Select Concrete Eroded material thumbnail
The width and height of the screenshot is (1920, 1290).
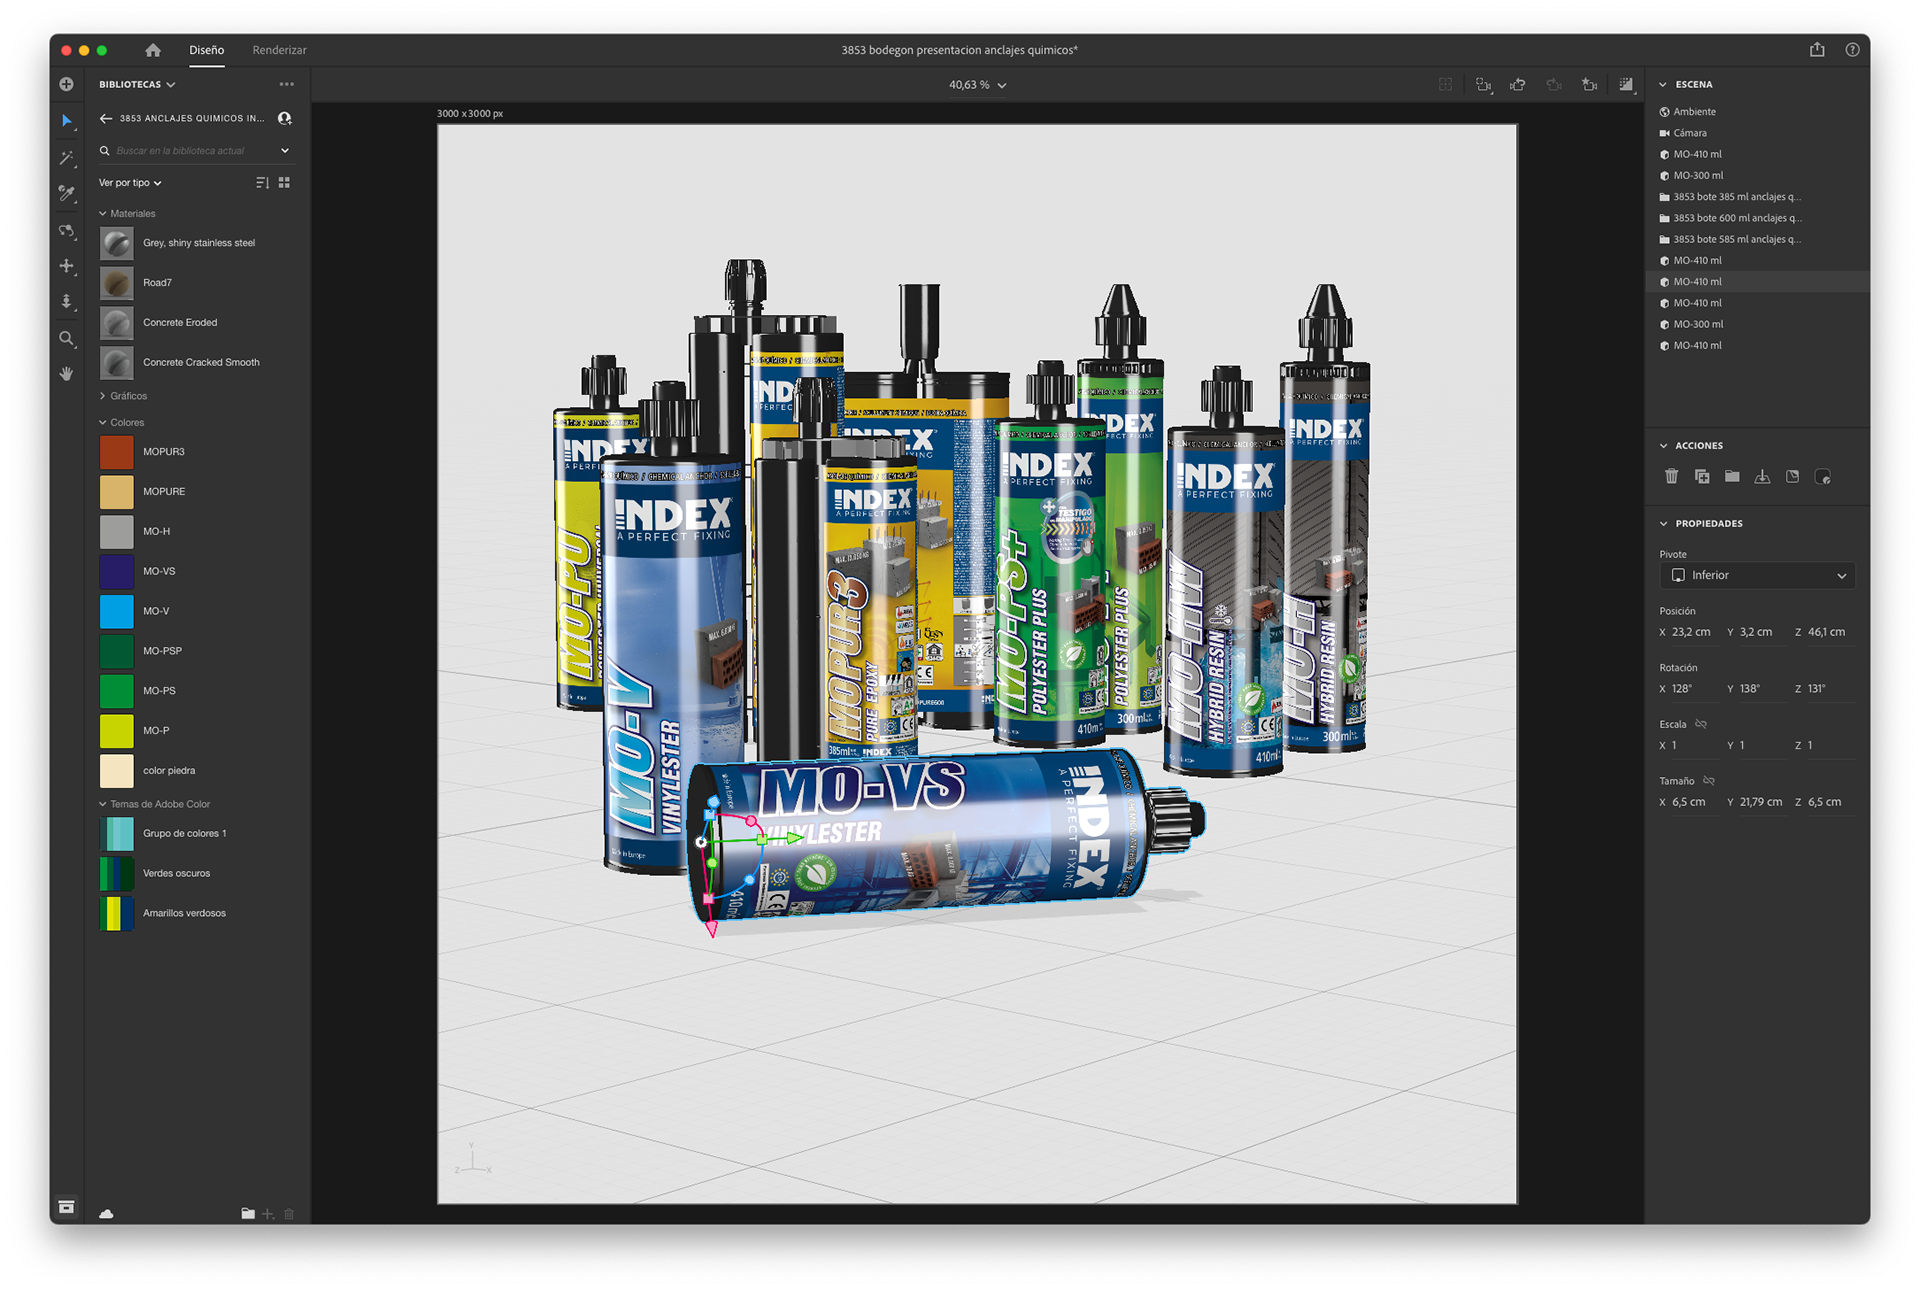click(116, 323)
